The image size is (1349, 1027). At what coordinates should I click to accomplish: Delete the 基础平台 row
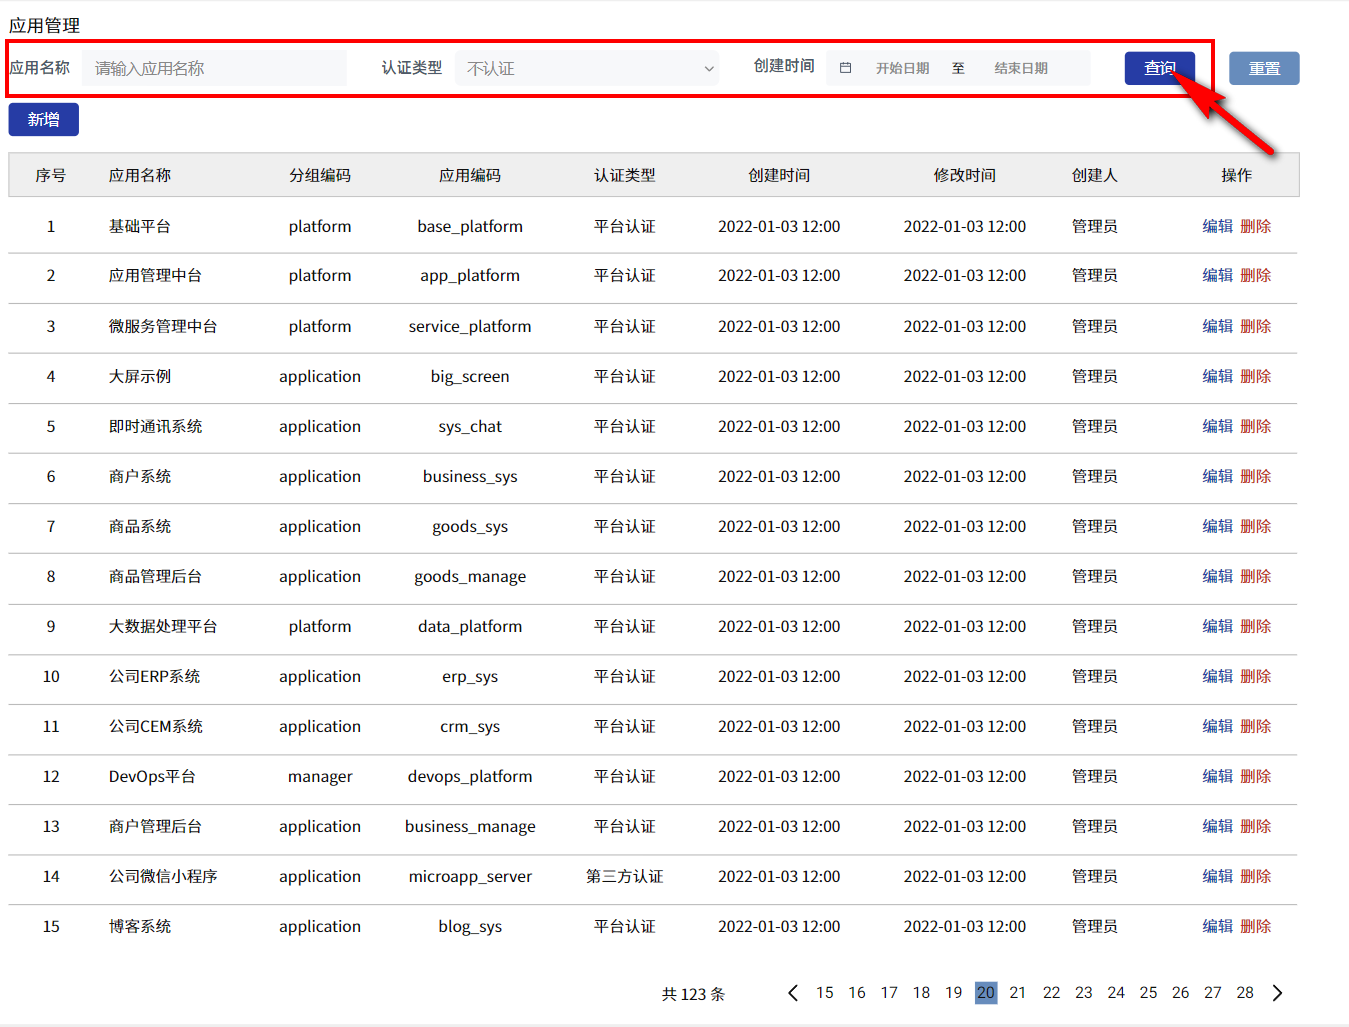click(x=1255, y=227)
